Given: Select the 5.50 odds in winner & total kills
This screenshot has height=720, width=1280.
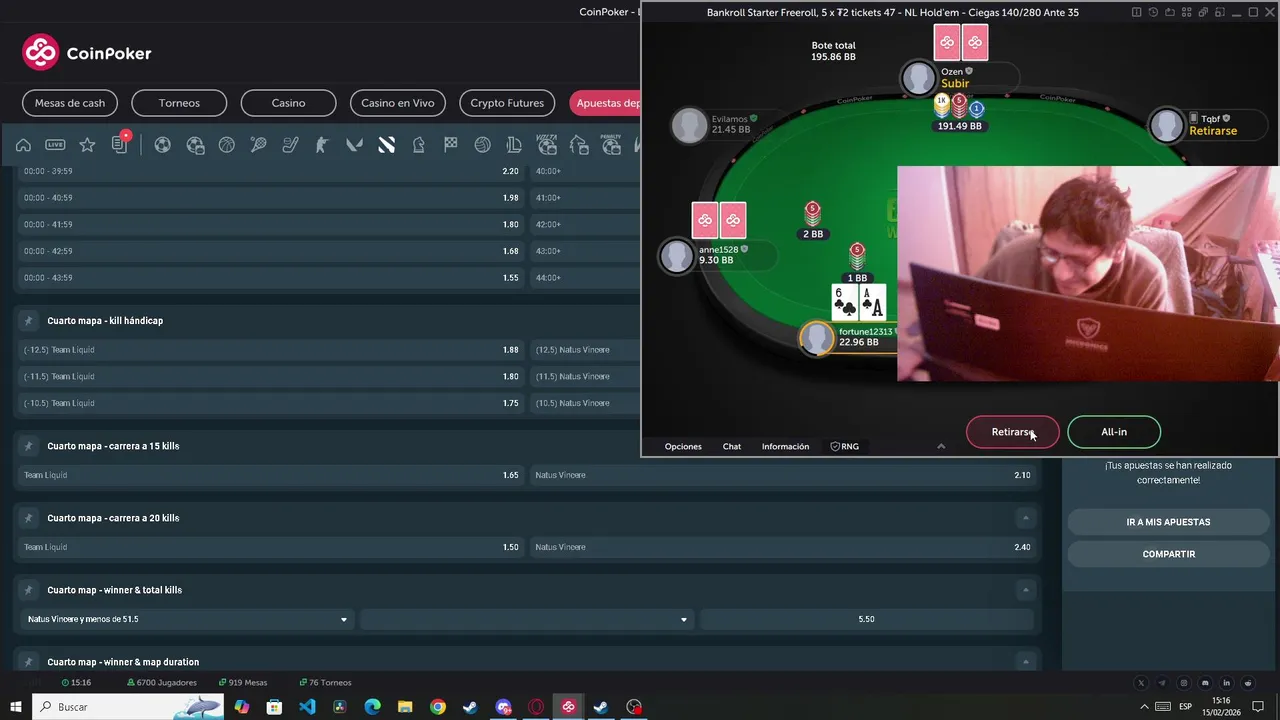Looking at the screenshot, I should pos(866,619).
